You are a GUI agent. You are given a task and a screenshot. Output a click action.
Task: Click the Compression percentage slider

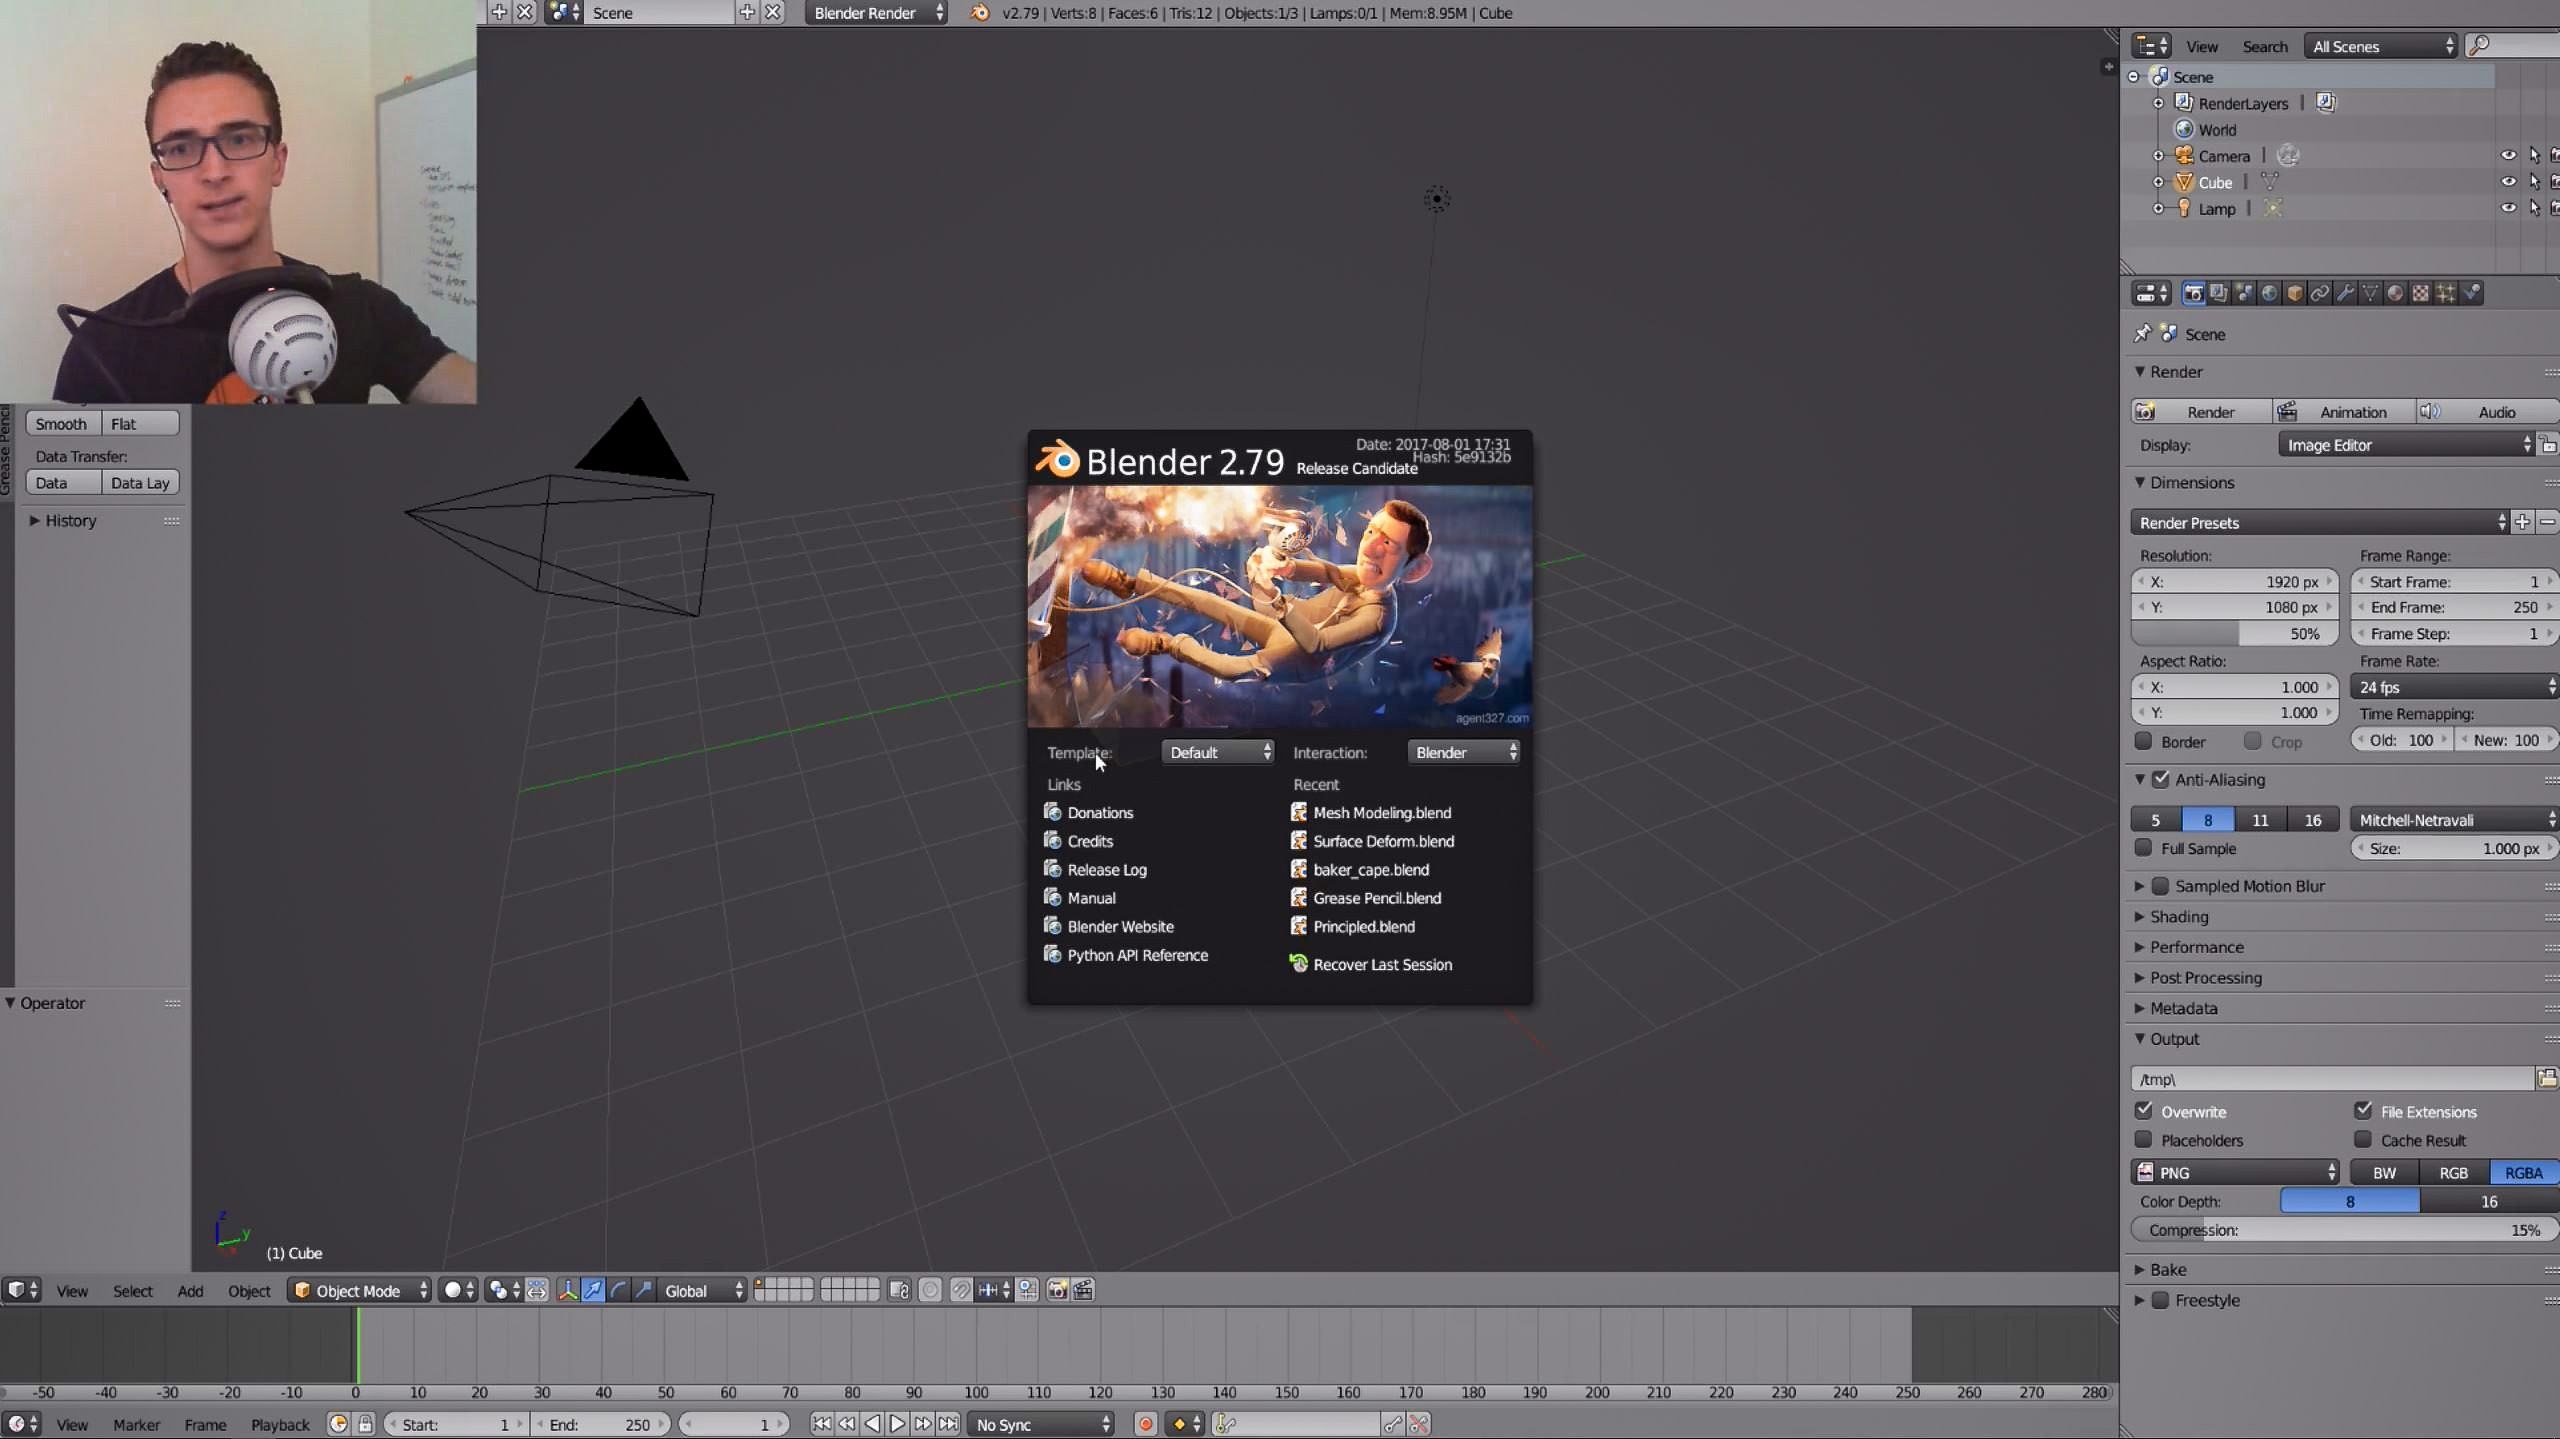[2343, 1230]
